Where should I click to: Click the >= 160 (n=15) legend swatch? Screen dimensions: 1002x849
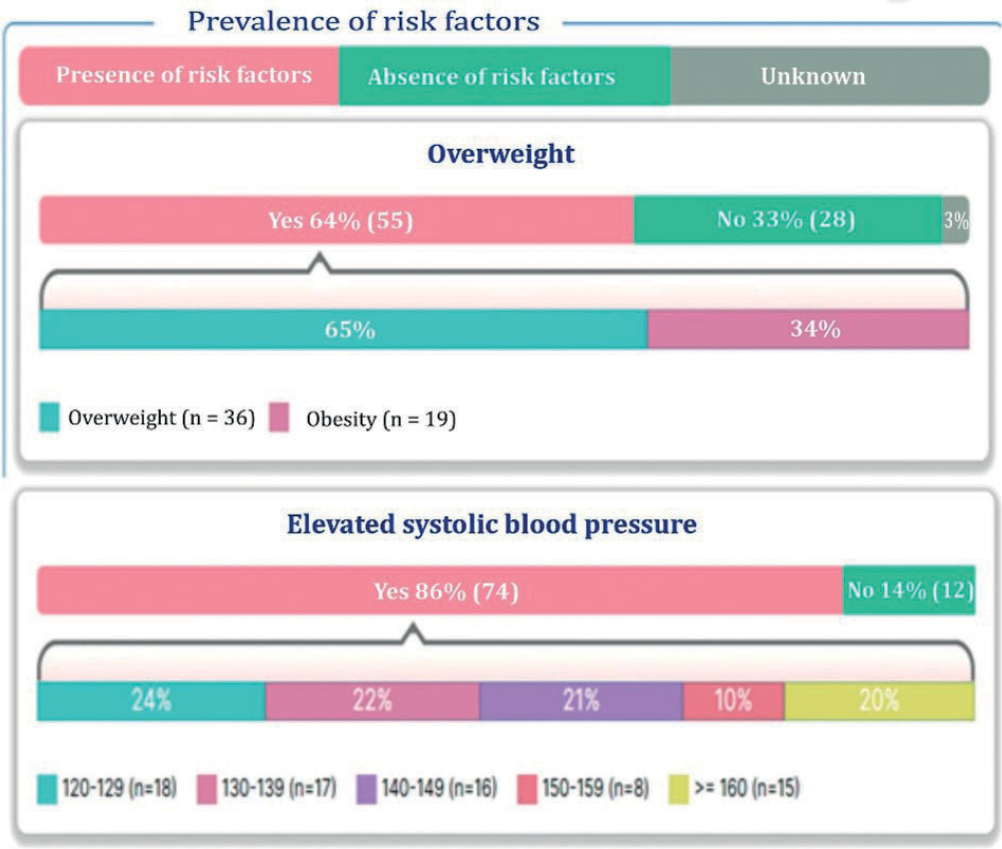[x=678, y=789]
